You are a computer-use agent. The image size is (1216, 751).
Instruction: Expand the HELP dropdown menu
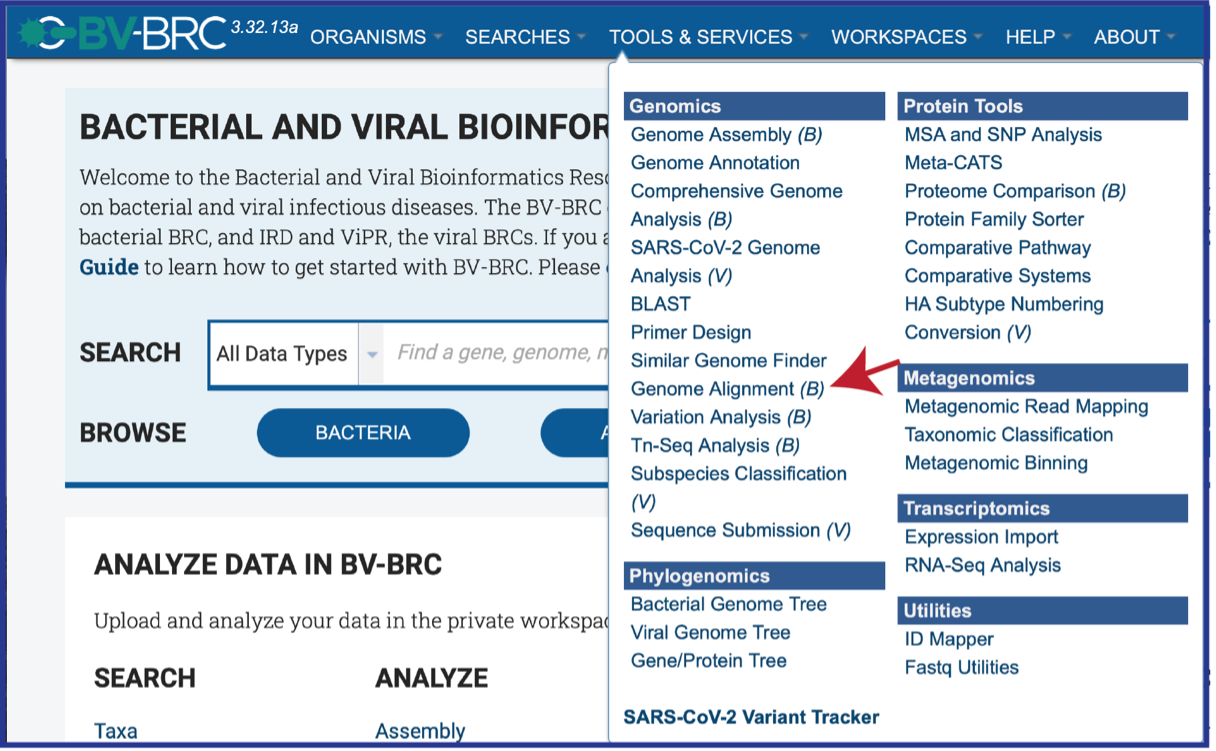tap(1038, 37)
